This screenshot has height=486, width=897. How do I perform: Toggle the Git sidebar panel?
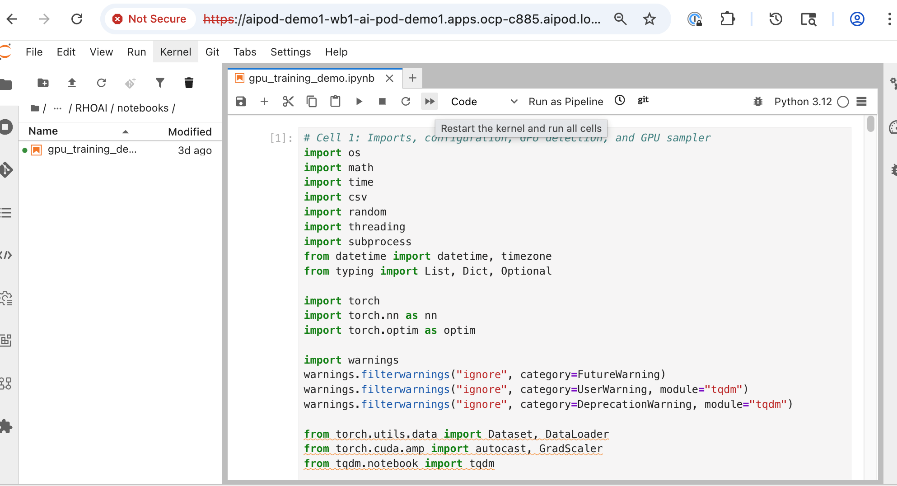pyautogui.click(x=6, y=170)
